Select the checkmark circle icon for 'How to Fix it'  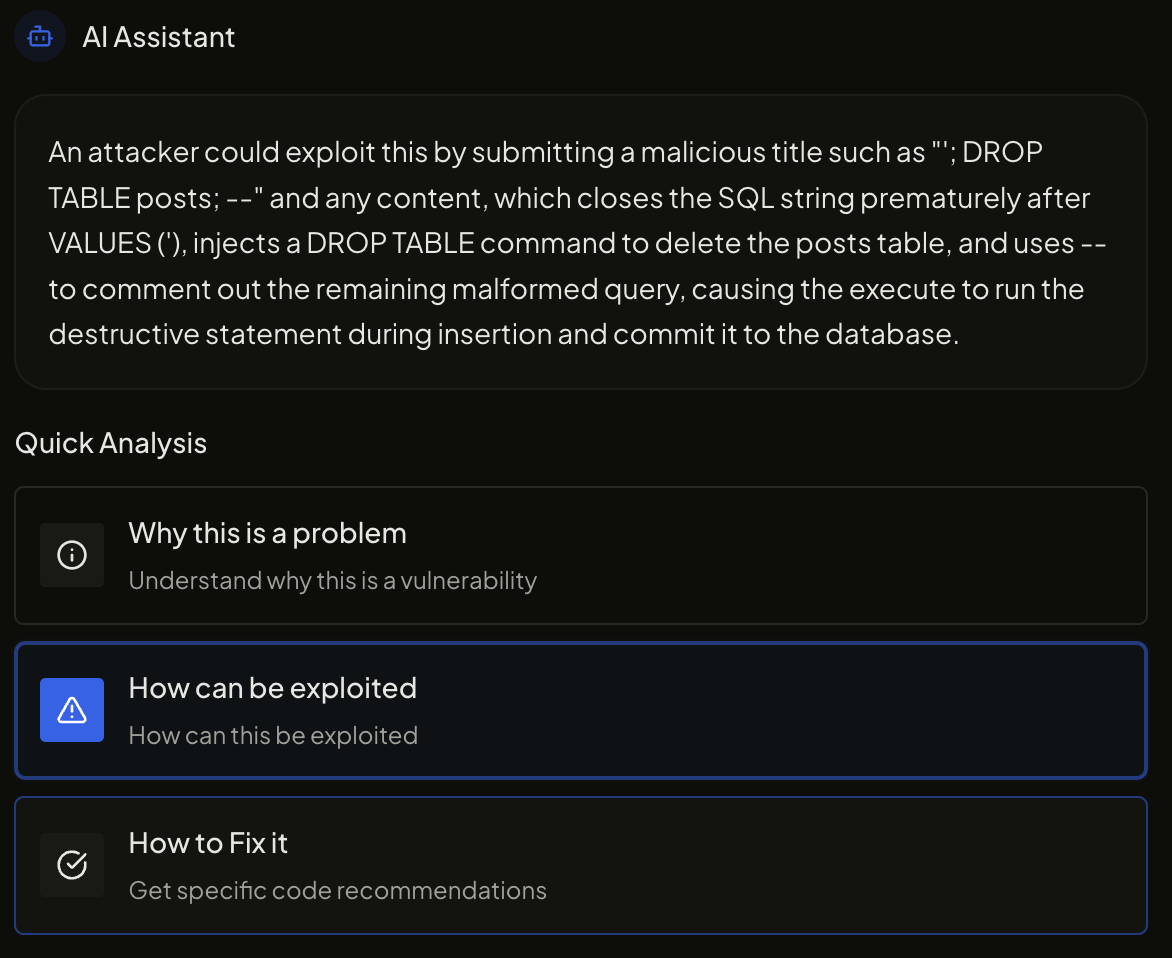[x=72, y=865]
